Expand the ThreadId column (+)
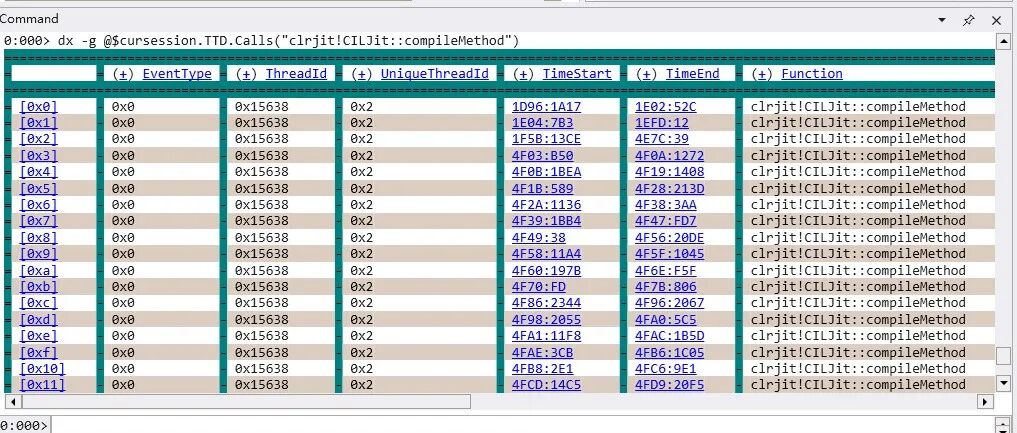This screenshot has height=433, width=1017. point(246,74)
